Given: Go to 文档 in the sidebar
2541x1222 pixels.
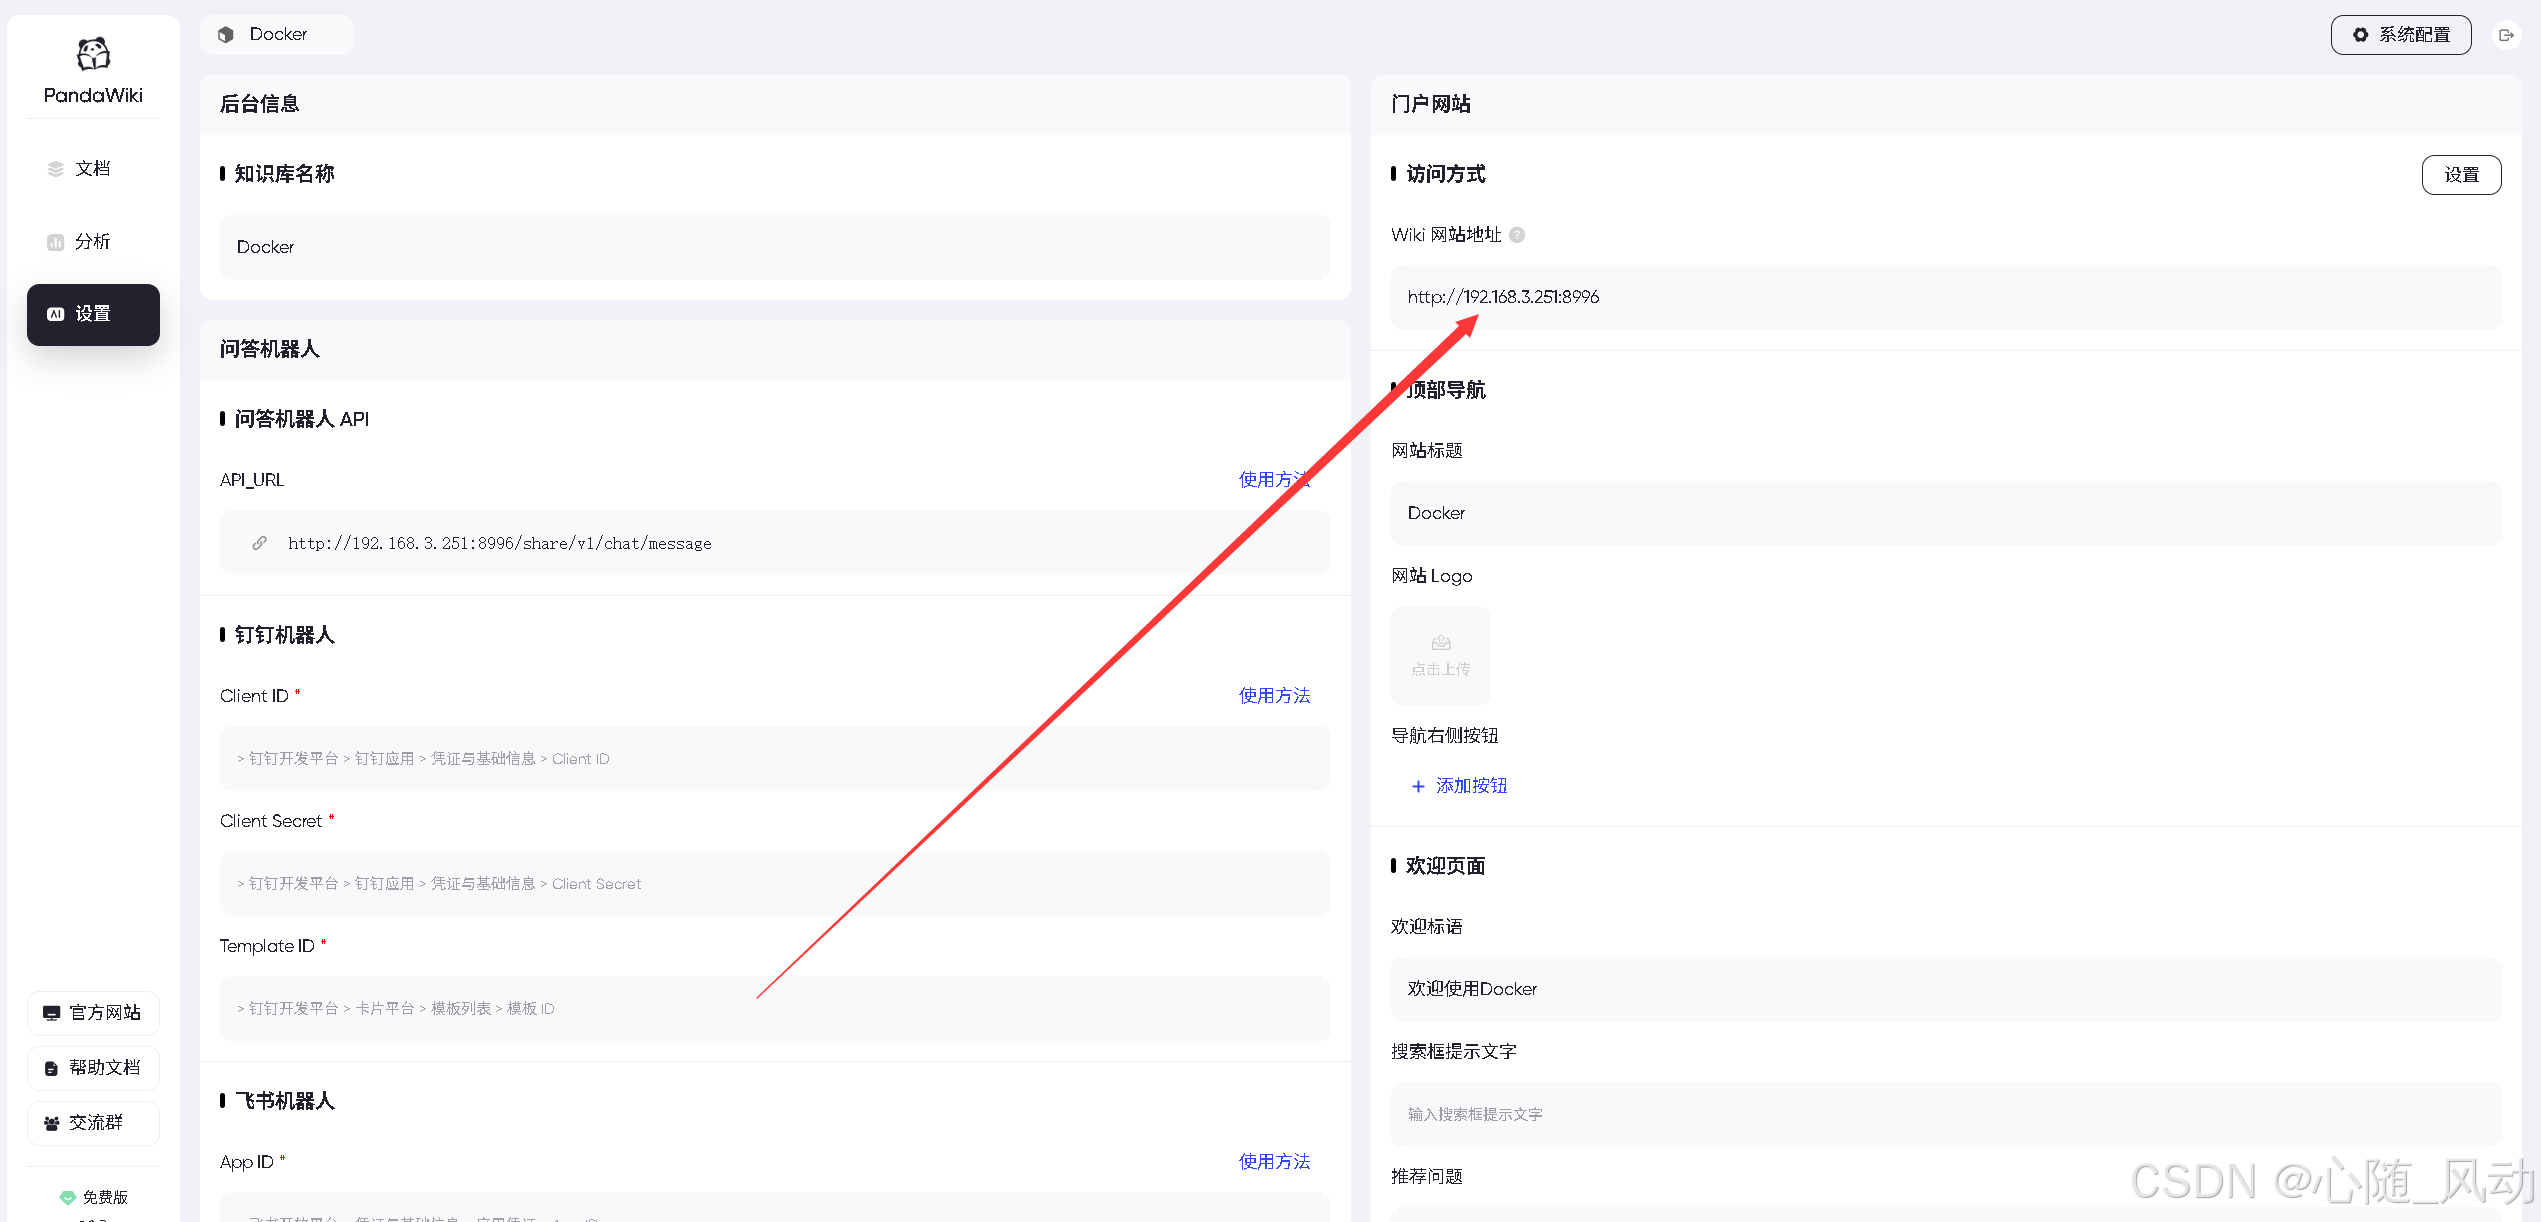Looking at the screenshot, I should click(93, 169).
